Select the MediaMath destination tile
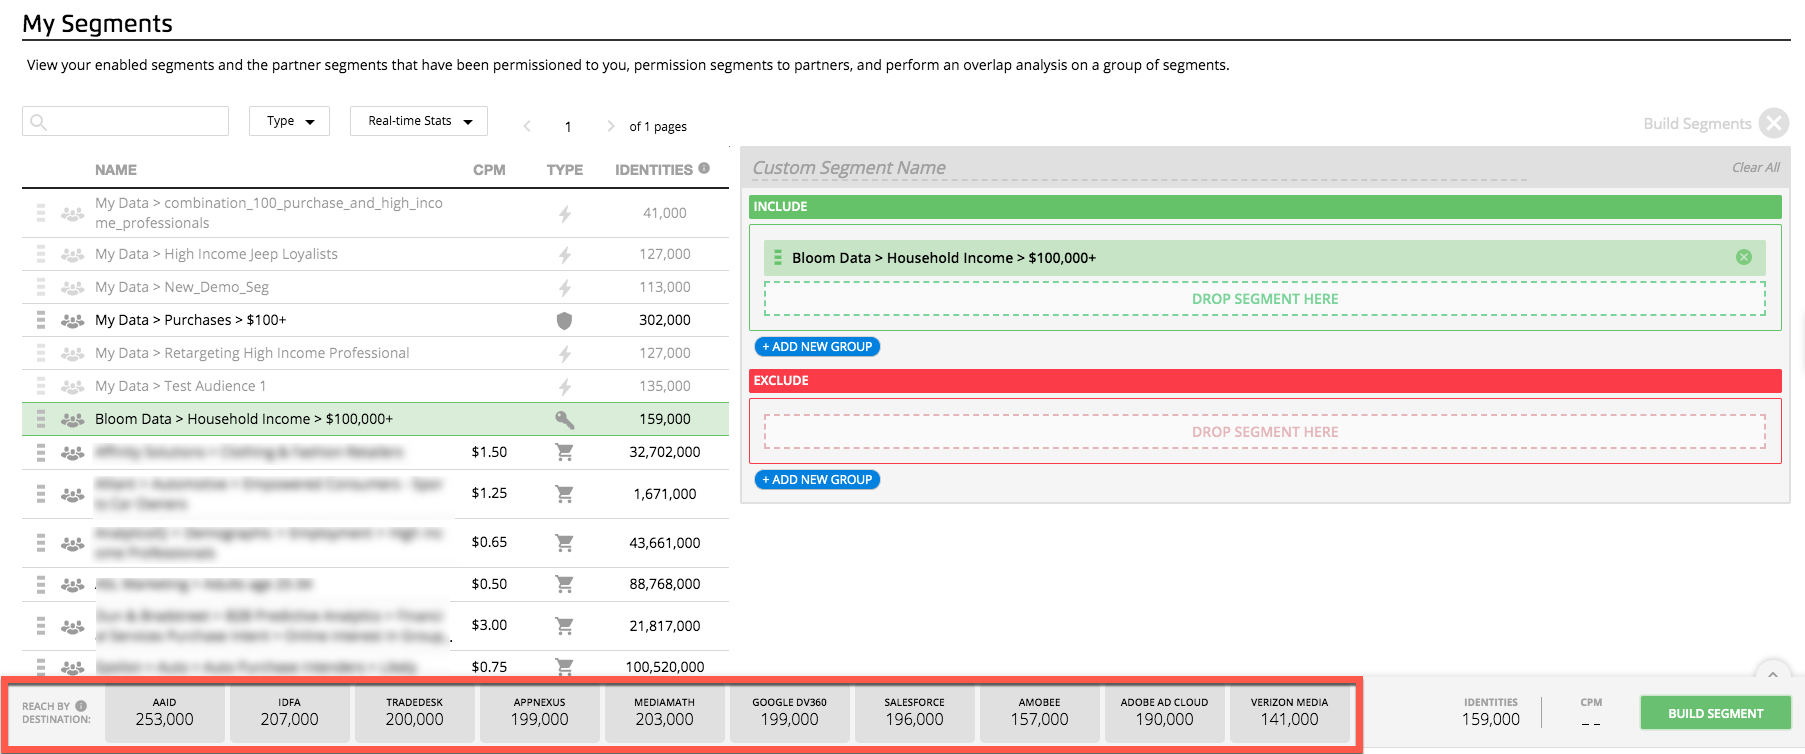Image resolution: width=1805 pixels, height=754 pixels. pyautogui.click(x=664, y=713)
